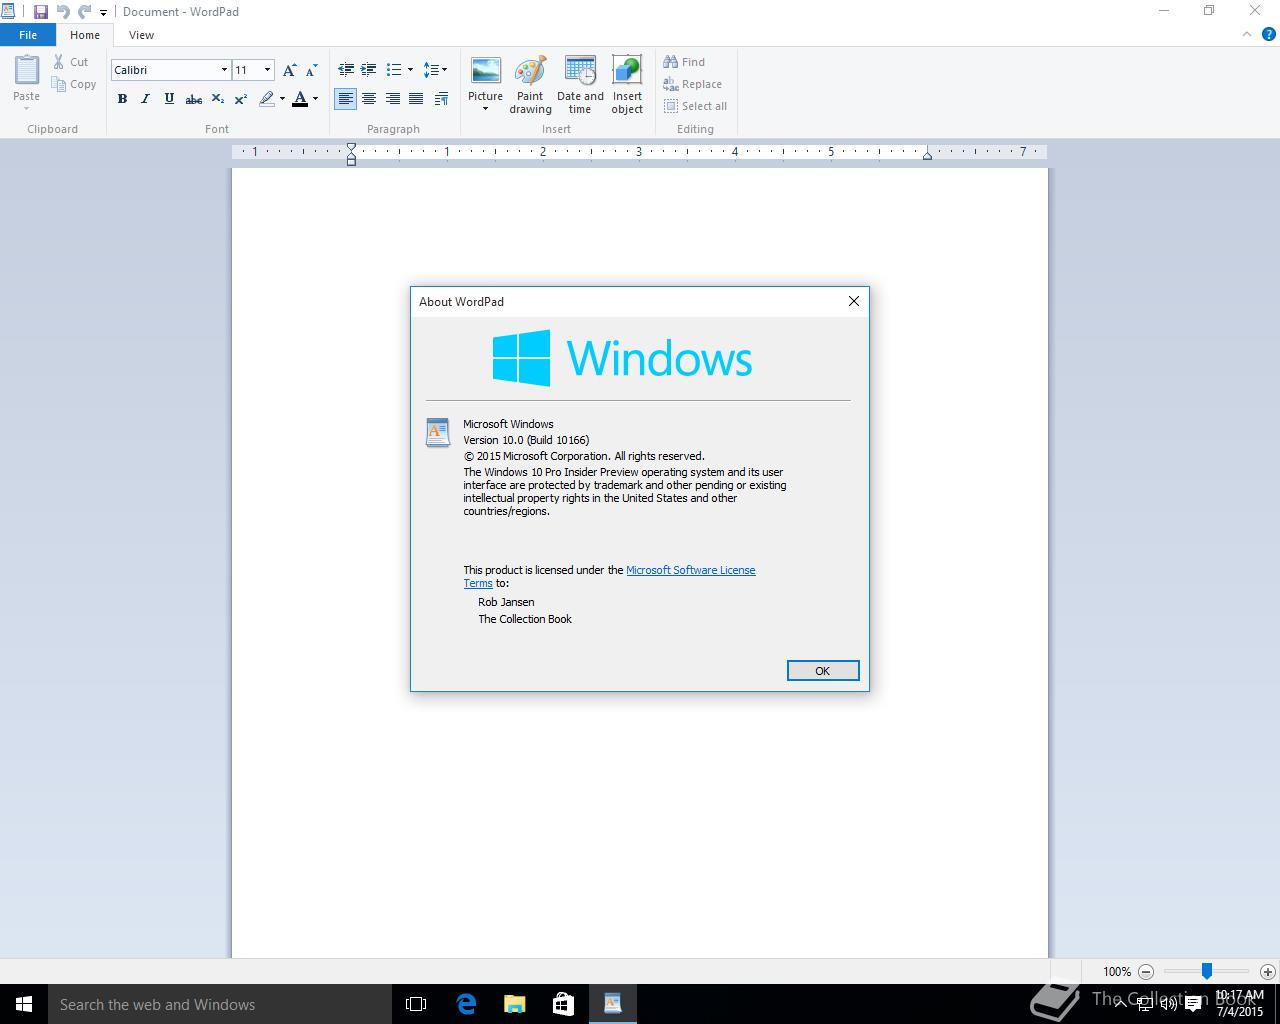Click Replace in Editing group
Screen dimensions: 1280x1024
point(692,85)
